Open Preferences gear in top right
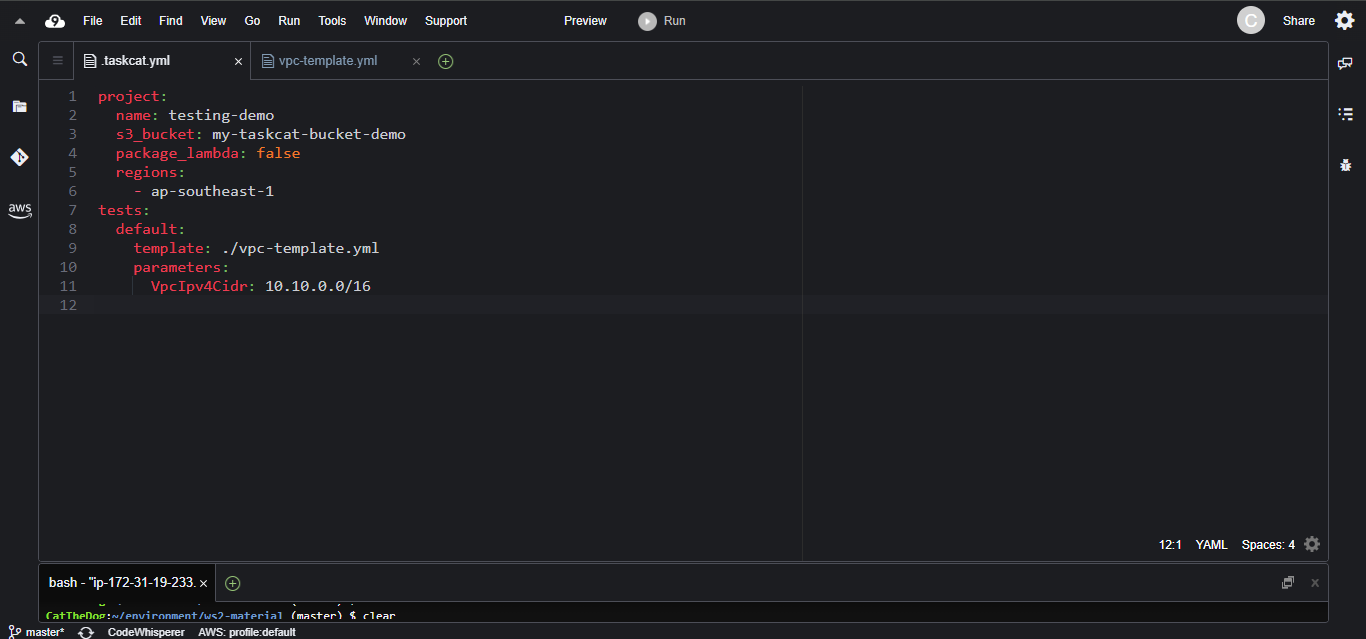Screen dimensions: 1366x639 pyautogui.click(x=1344, y=21)
